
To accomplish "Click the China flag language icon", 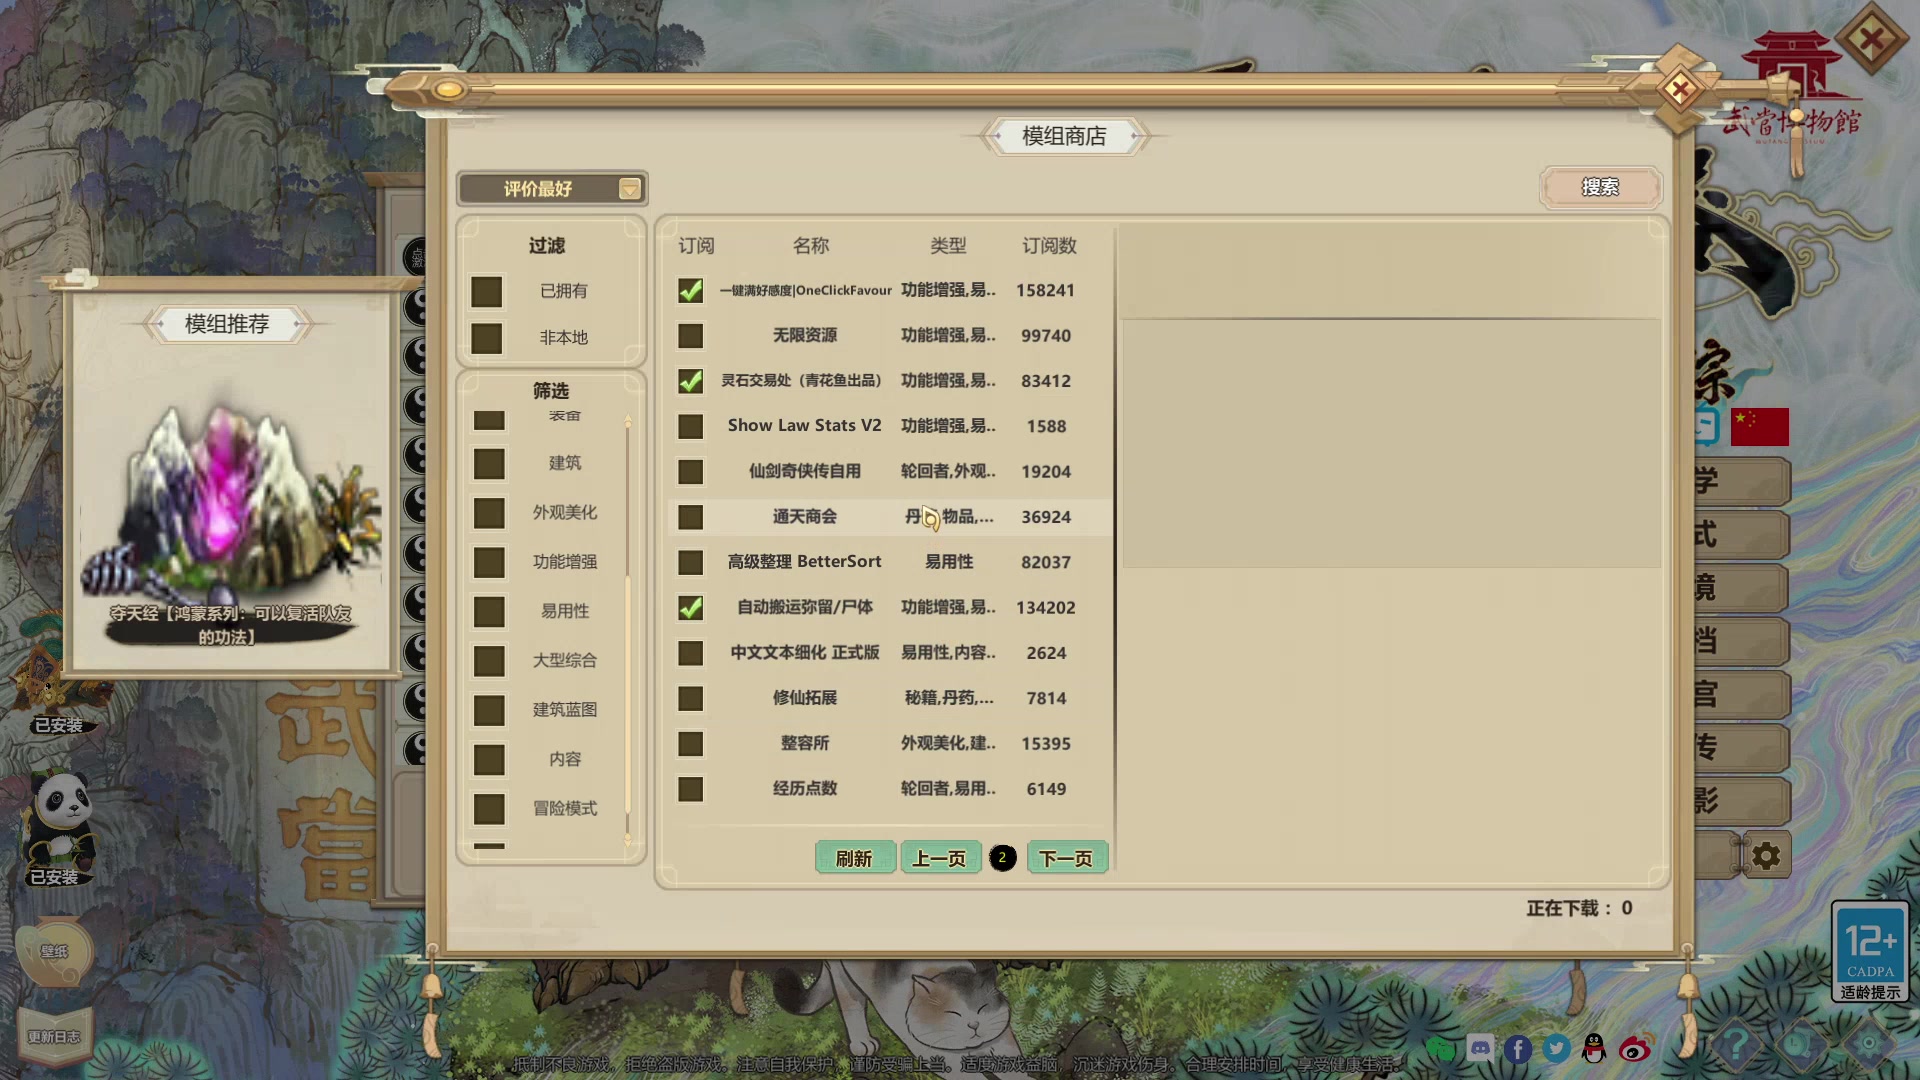I will (x=1760, y=427).
